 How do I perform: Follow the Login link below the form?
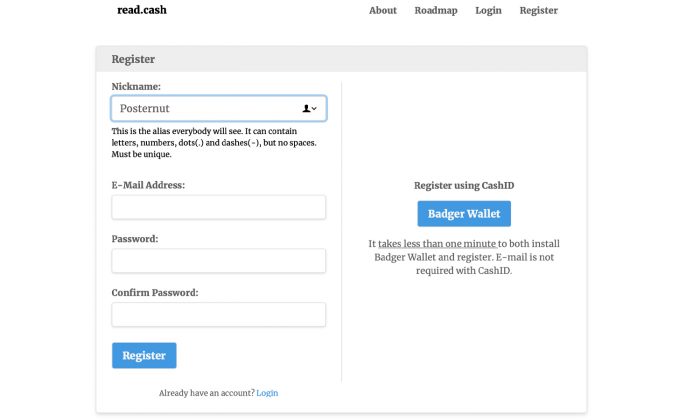click(x=267, y=393)
